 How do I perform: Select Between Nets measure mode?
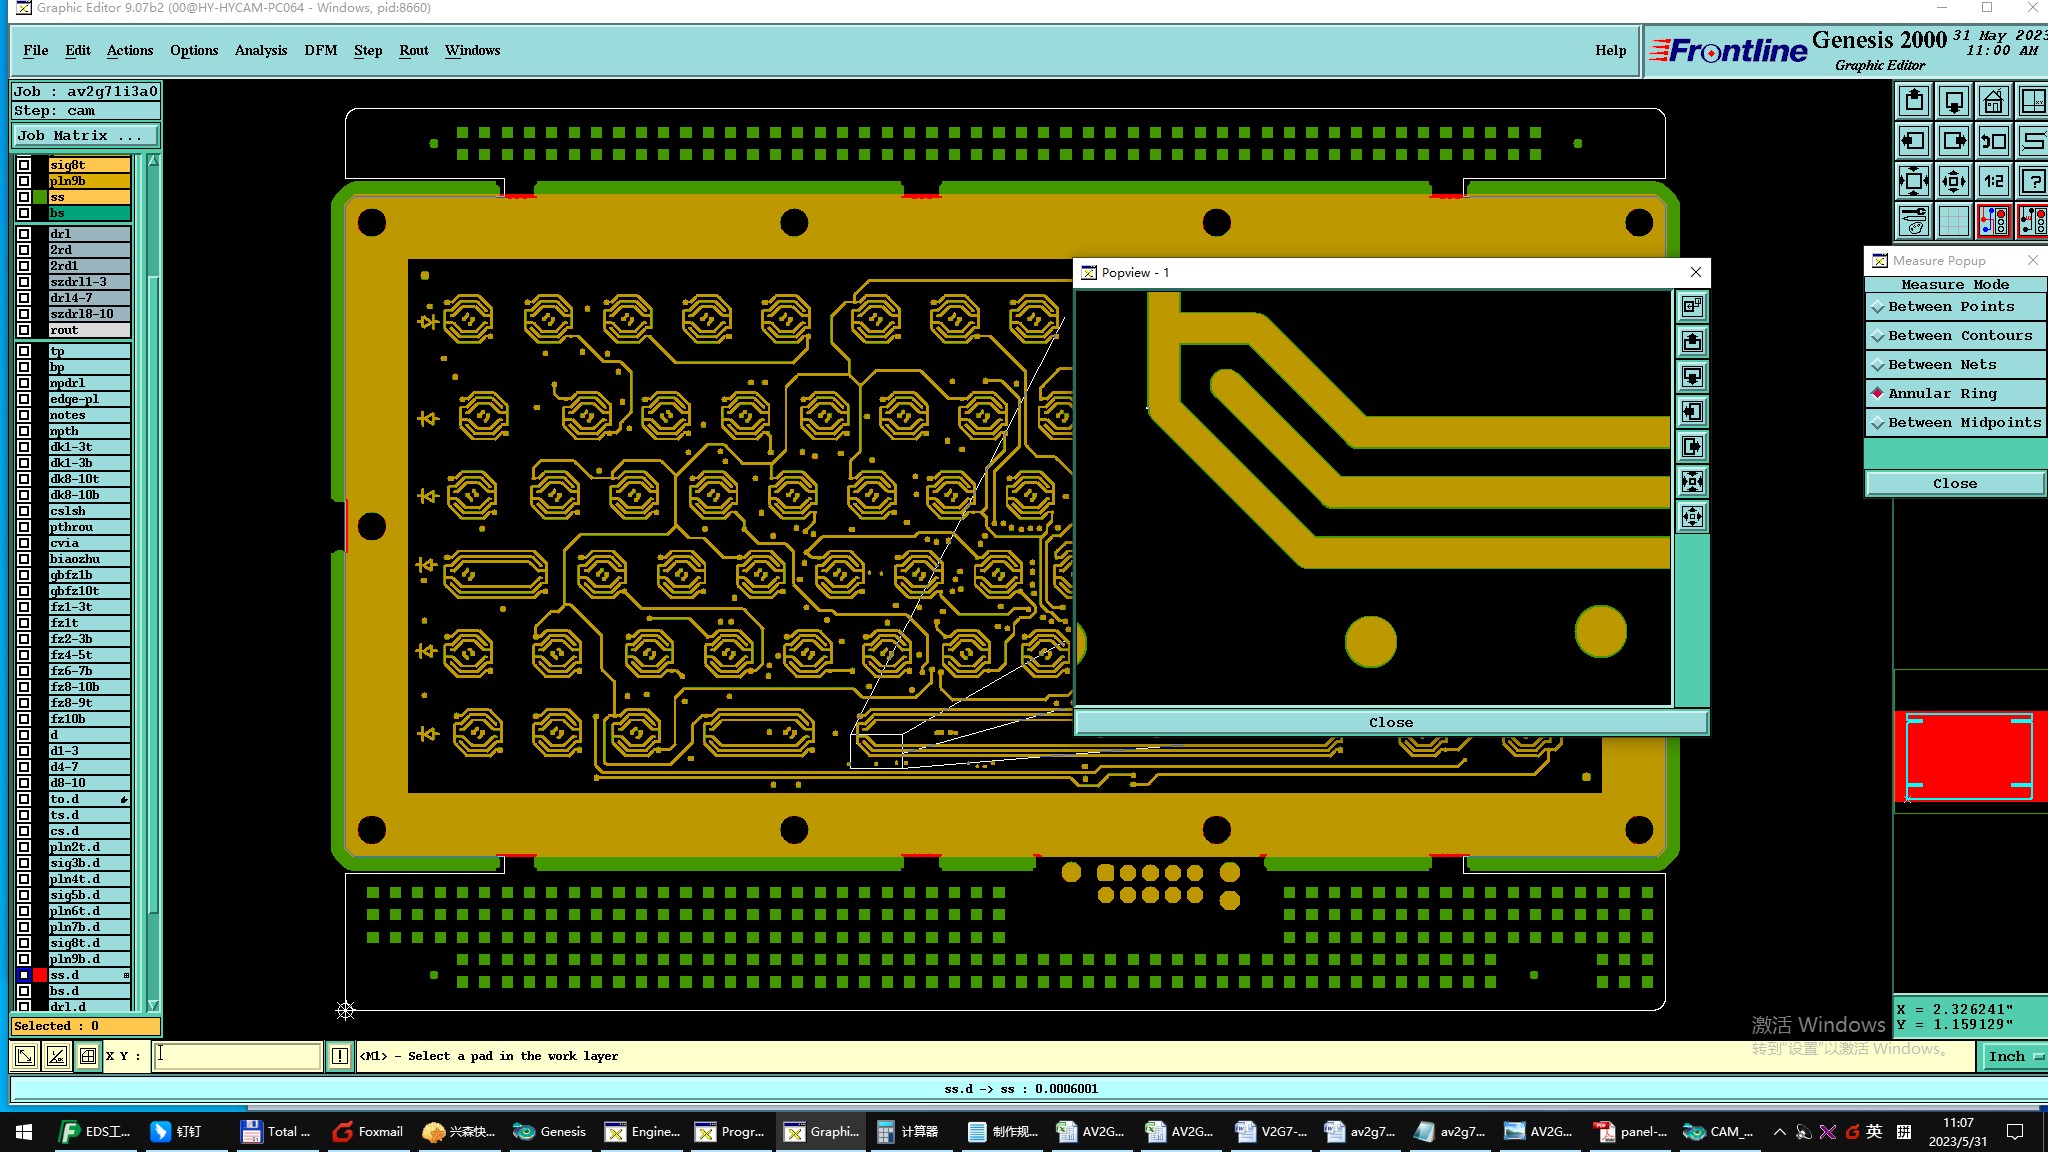pos(1955,365)
